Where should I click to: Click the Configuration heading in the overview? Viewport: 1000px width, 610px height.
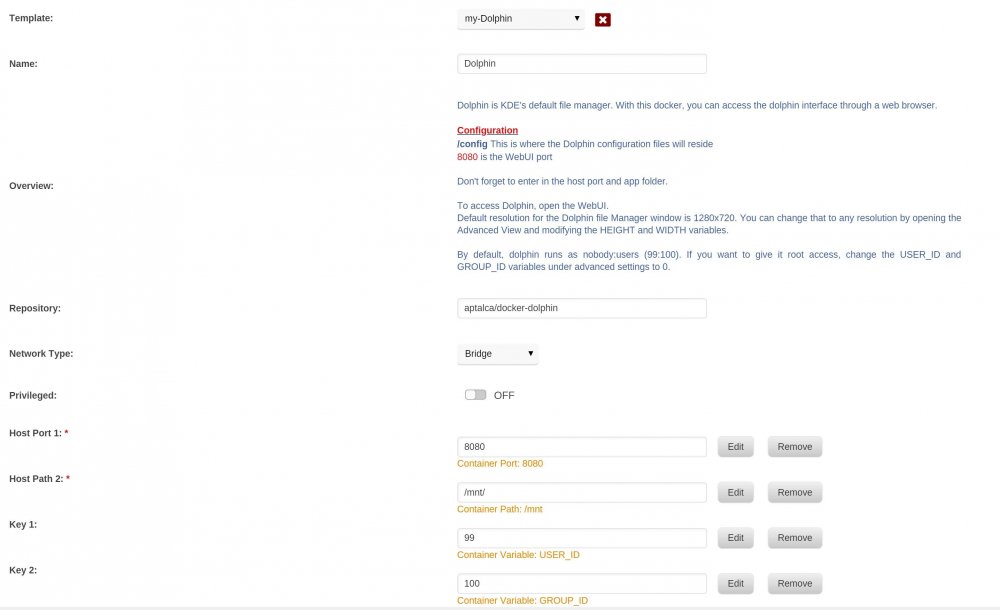pyautogui.click(x=487, y=130)
